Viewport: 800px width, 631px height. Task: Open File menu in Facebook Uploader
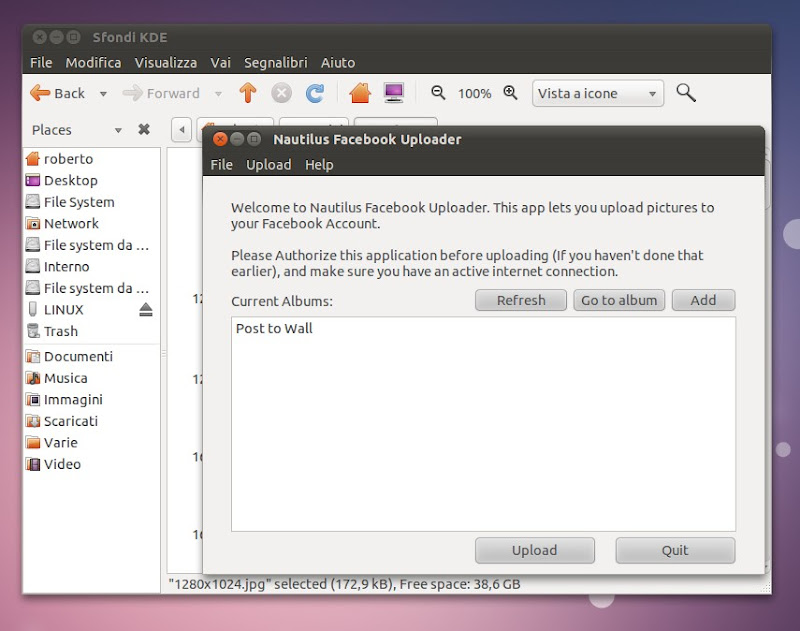[221, 165]
